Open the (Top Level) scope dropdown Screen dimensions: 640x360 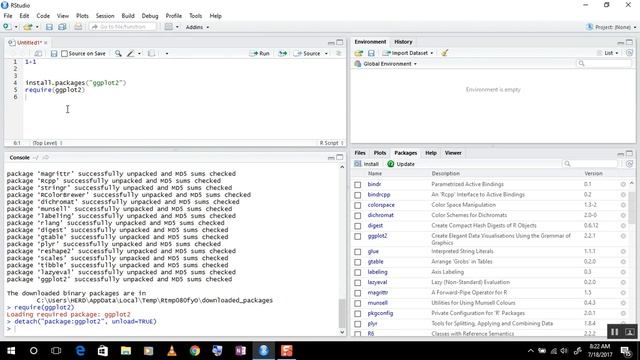(47, 143)
